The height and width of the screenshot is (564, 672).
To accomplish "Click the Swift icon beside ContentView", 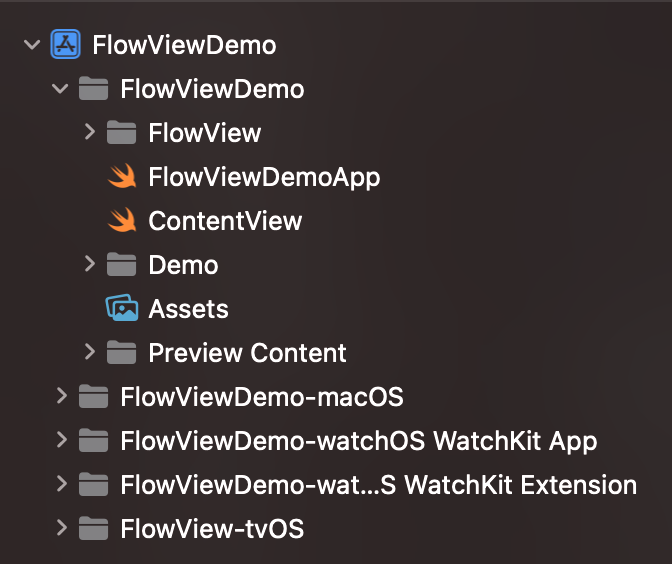I will (x=121, y=221).
